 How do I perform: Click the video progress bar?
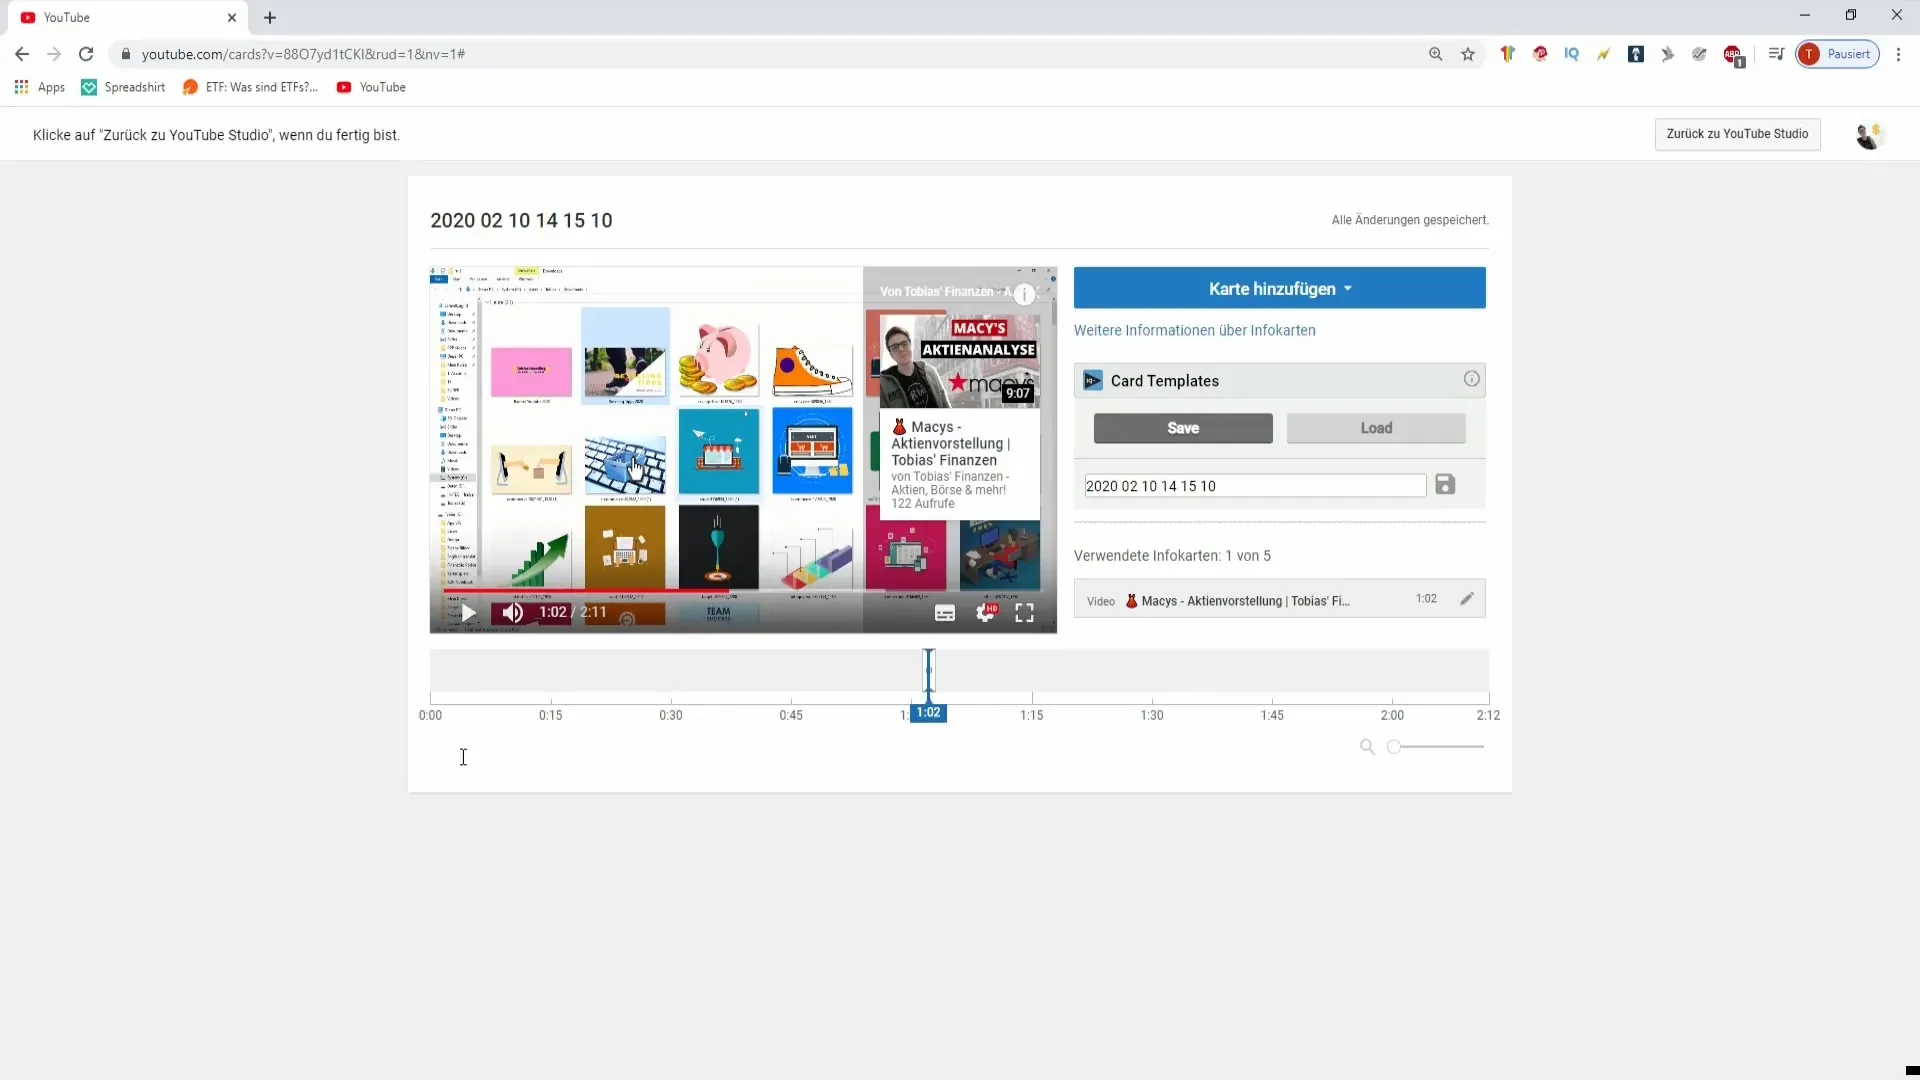pos(743,592)
